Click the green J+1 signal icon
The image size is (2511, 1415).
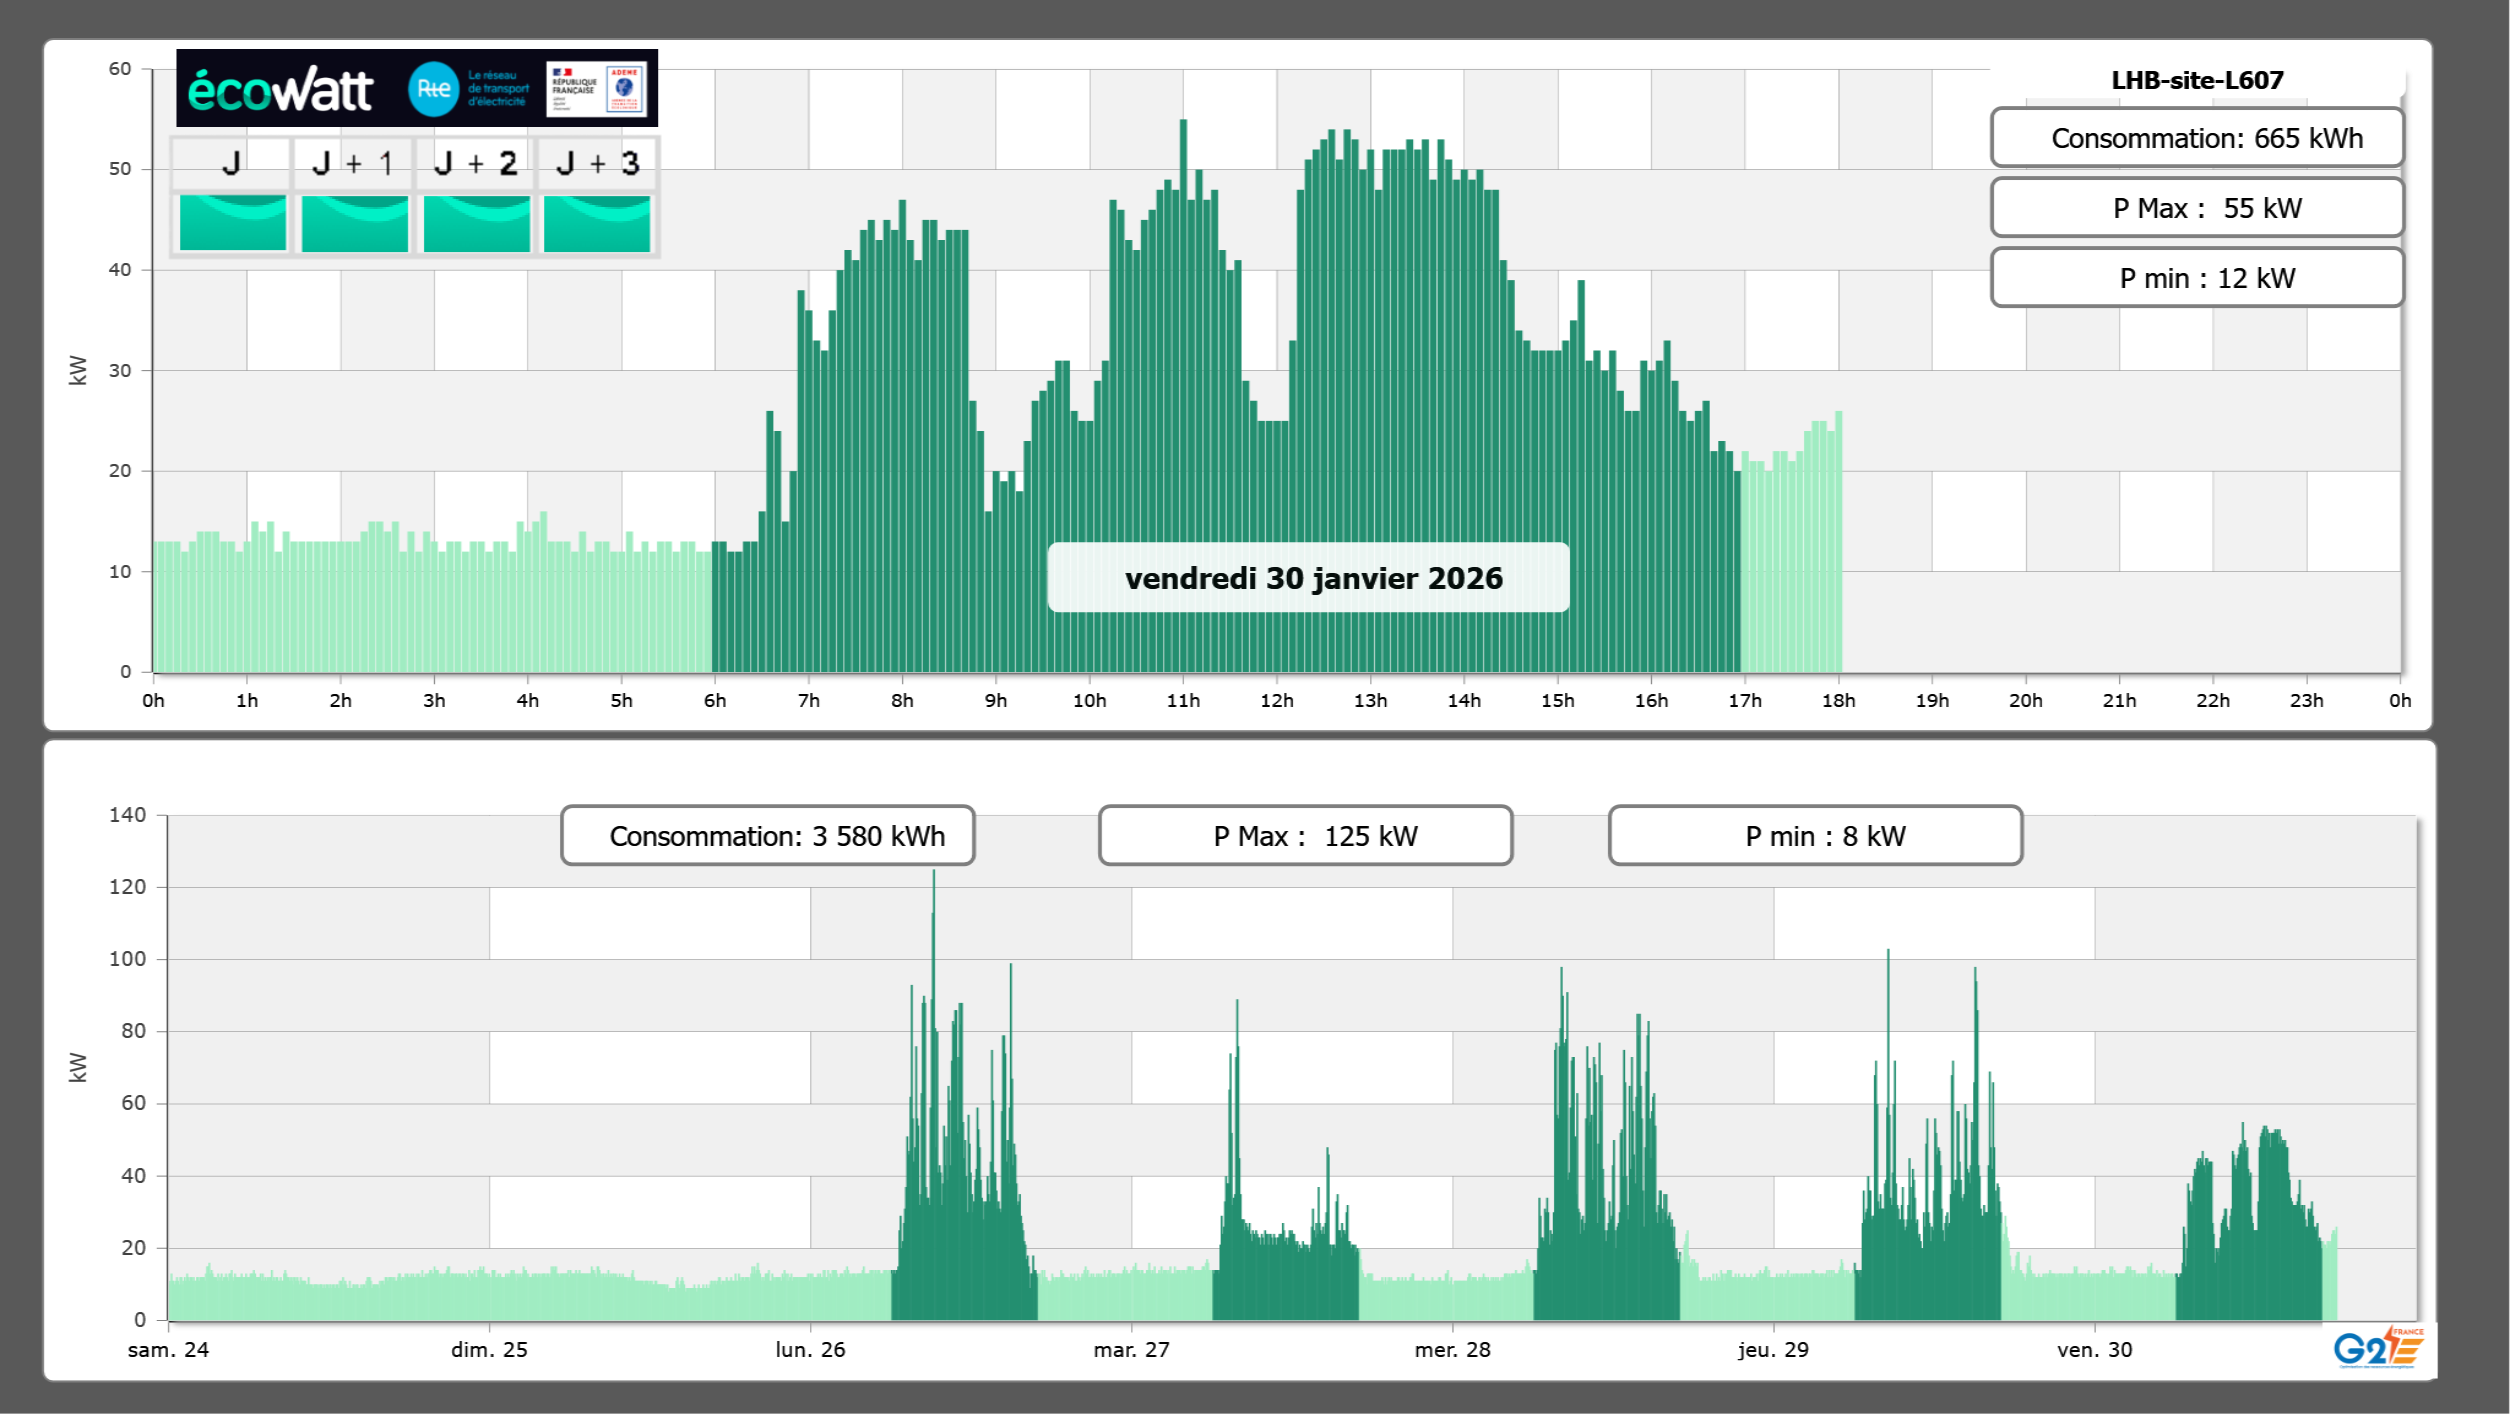pos(354,222)
